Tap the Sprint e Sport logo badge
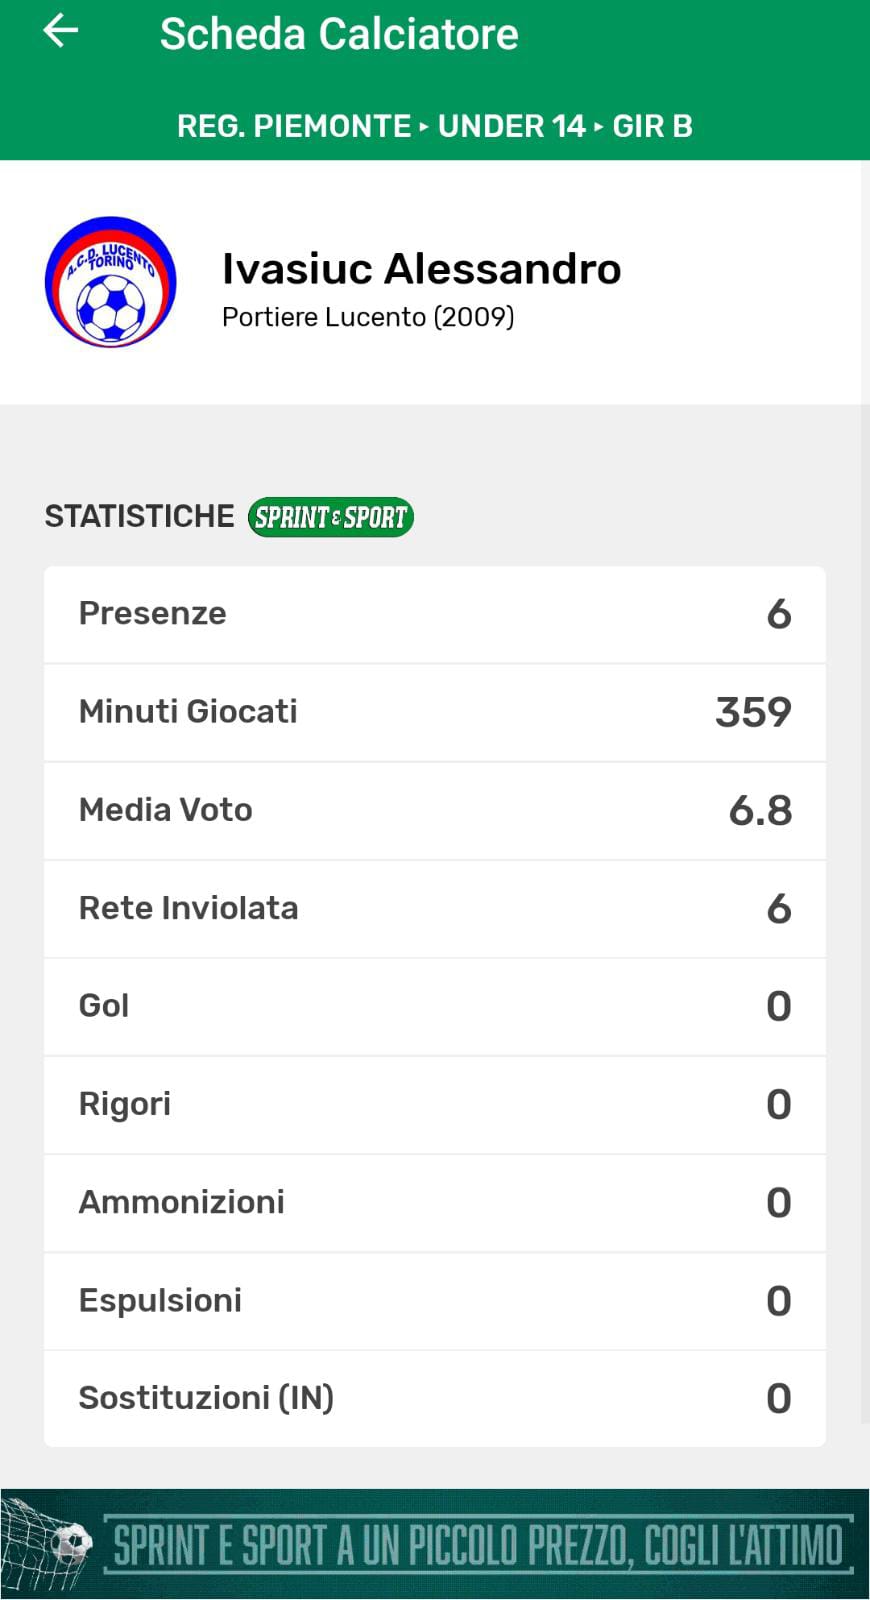This screenshot has width=870, height=1600. point(330,517)
